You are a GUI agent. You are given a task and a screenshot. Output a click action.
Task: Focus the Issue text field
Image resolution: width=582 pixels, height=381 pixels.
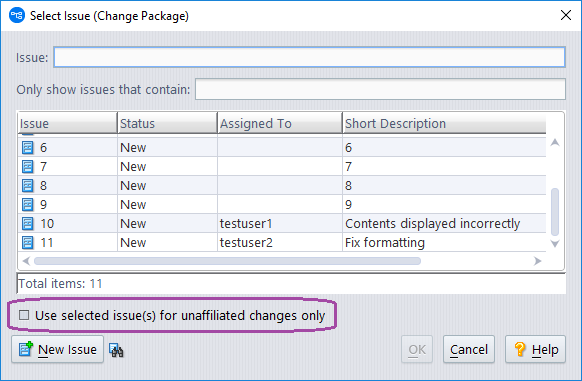[310, 57]
